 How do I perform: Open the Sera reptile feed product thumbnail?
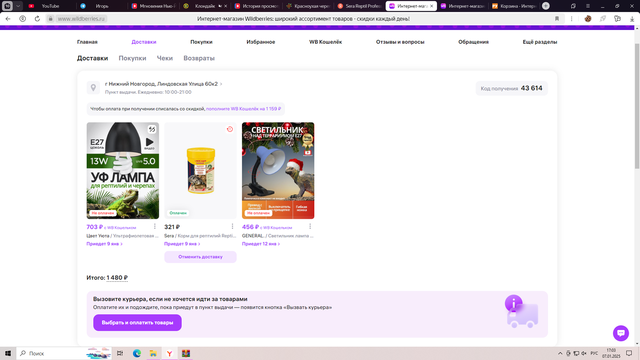(200, 171)
